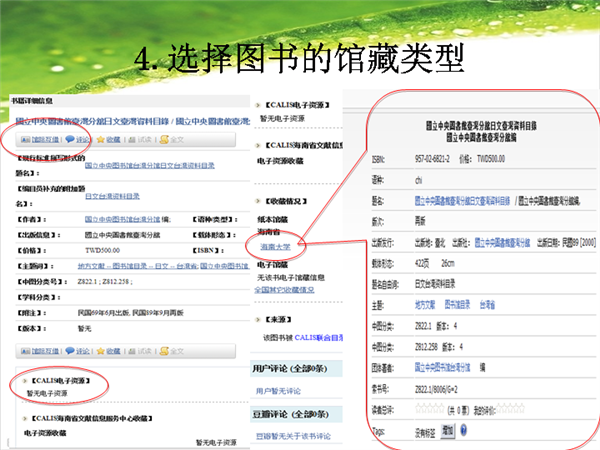The width and height of the screenshot is (600, 450).
Task: Click the 用户评论 (全部0条) header
Action: coord(290,369)
